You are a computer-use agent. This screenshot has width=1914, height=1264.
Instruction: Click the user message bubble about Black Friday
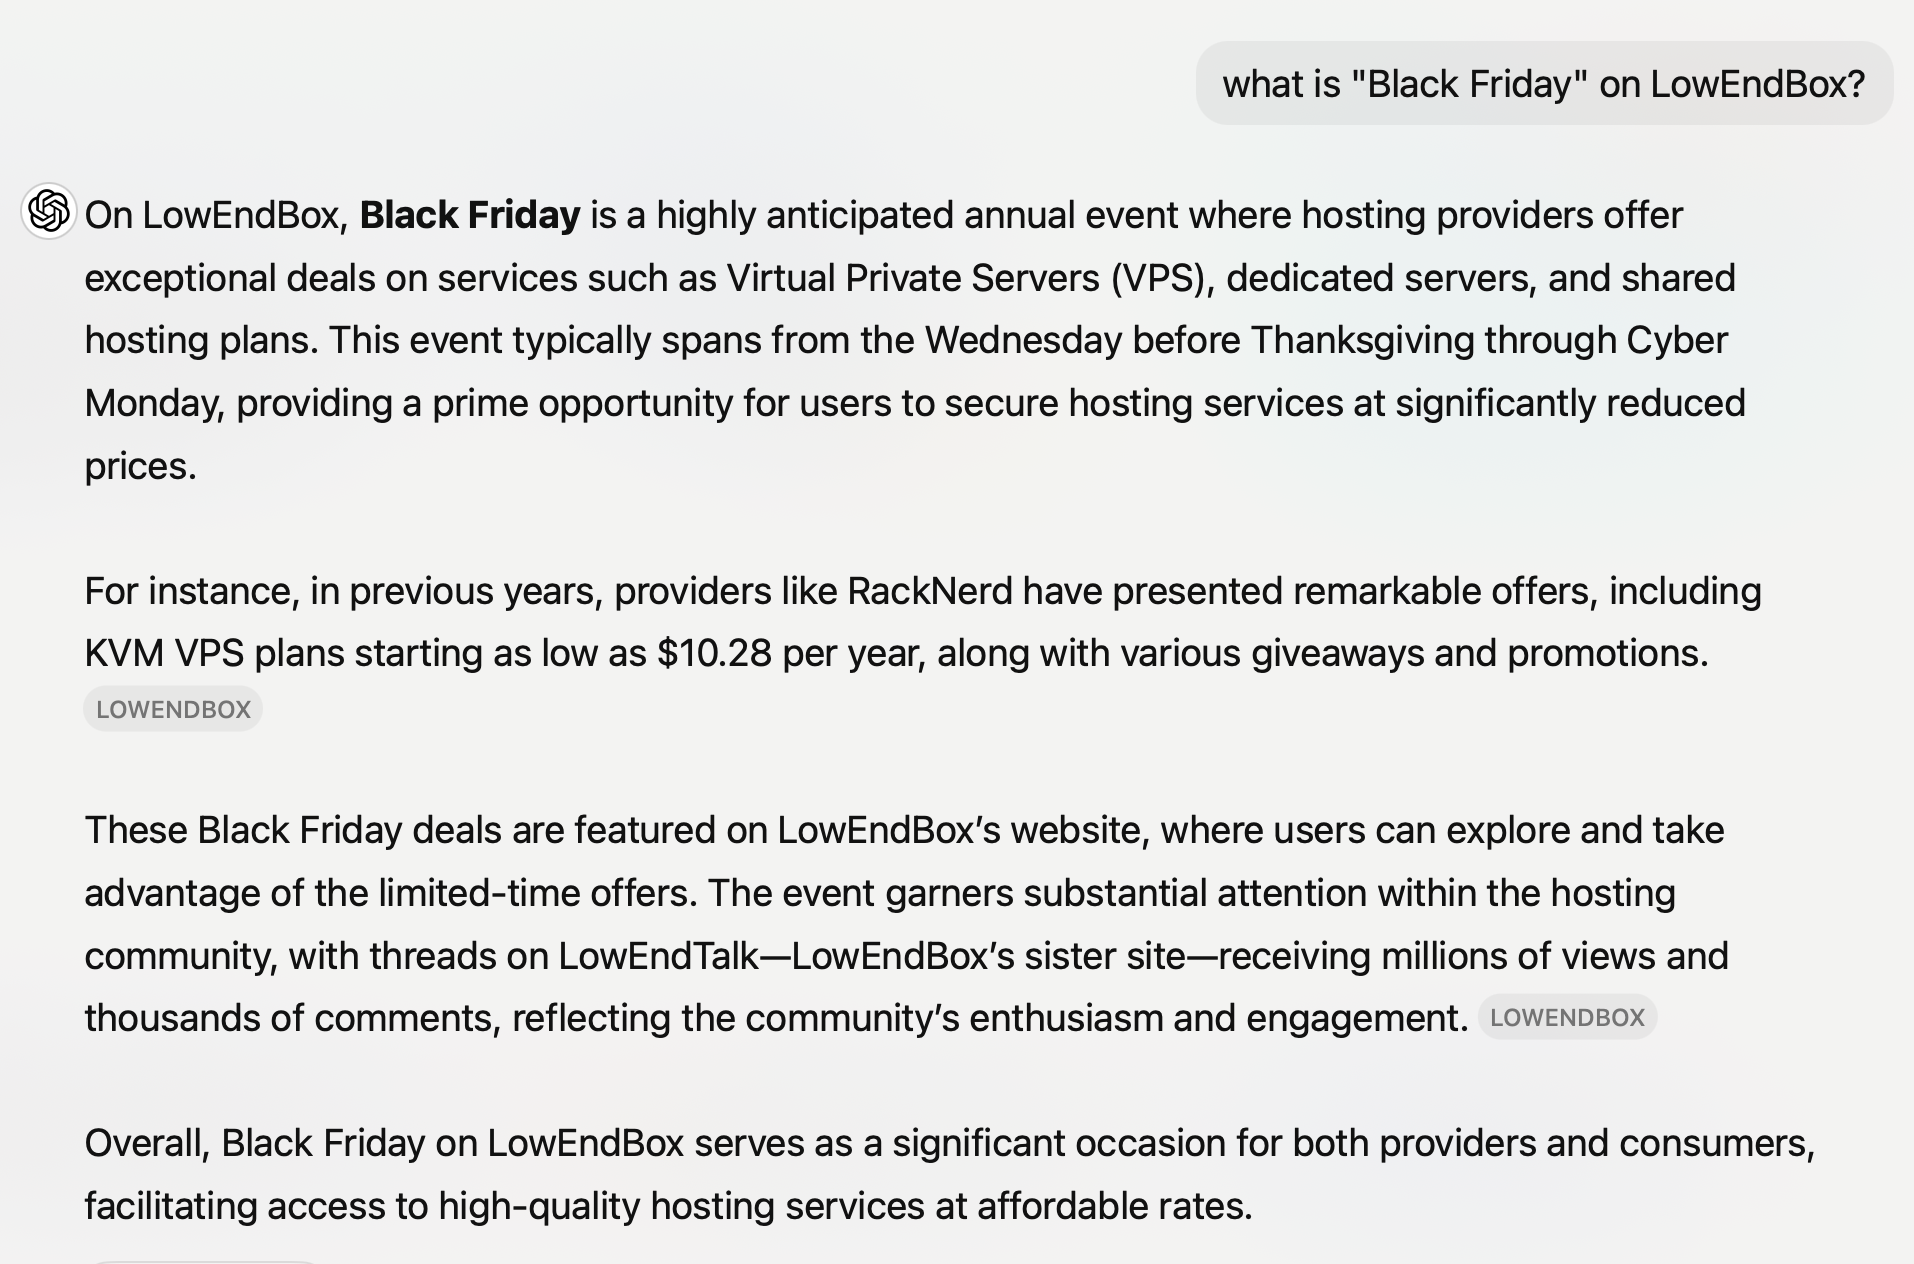[x=1544, y=83]
